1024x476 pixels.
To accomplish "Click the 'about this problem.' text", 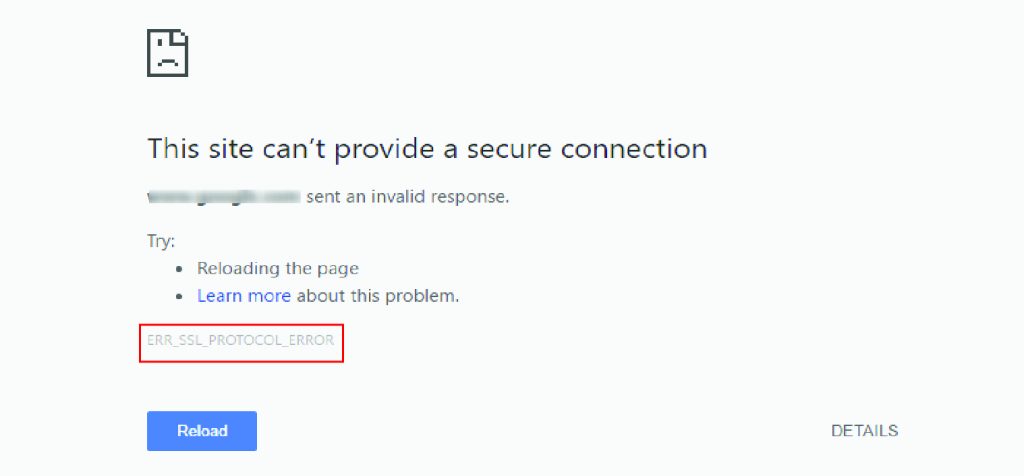I will click(378, 296).
